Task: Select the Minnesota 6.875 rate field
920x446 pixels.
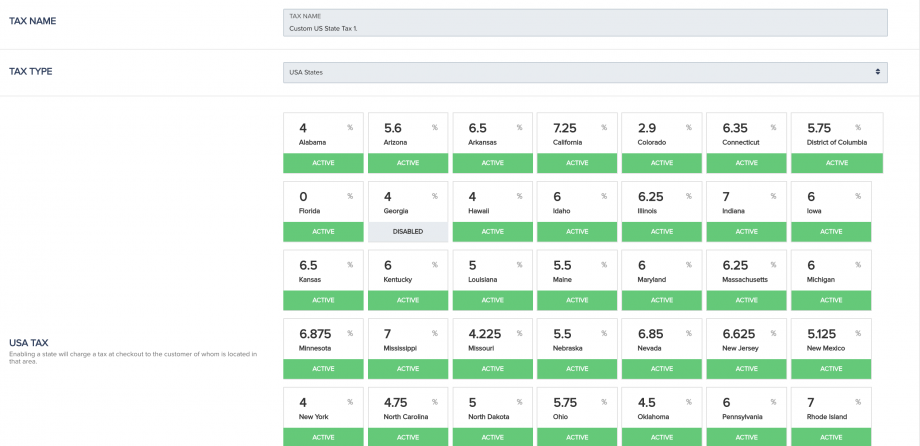Action: coord(314,333)
